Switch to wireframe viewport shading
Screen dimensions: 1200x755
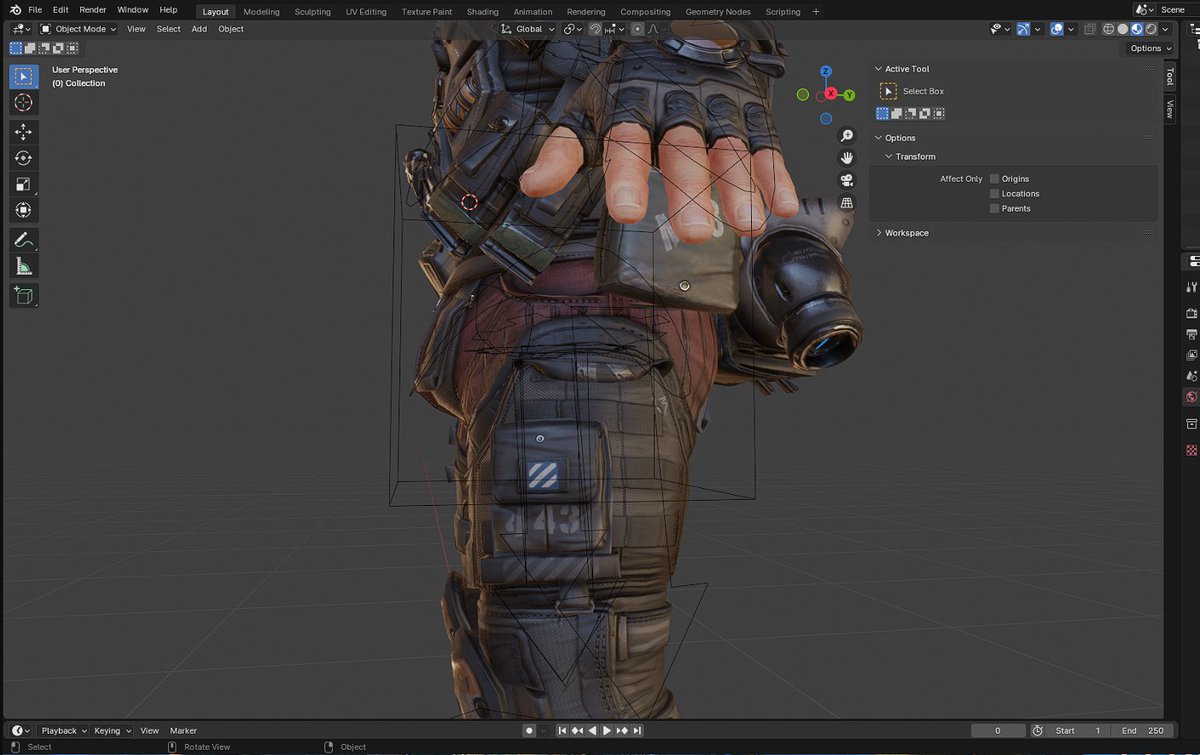(x=1109, y=29)
